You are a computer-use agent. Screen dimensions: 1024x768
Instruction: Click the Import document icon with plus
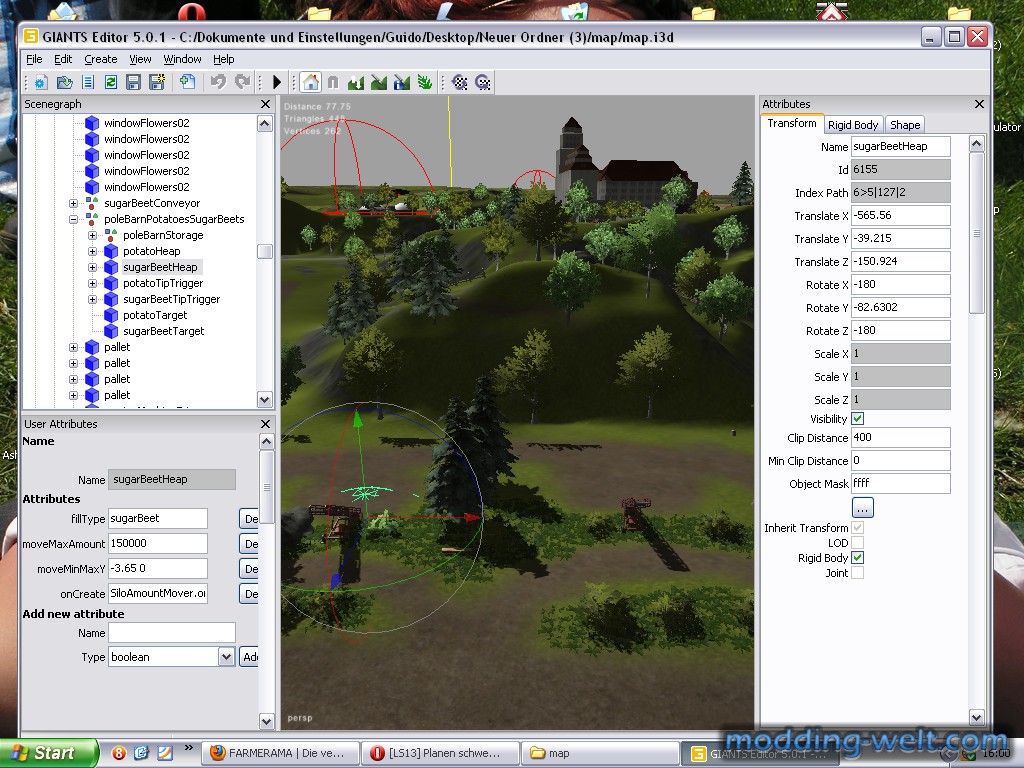point(187,82)
